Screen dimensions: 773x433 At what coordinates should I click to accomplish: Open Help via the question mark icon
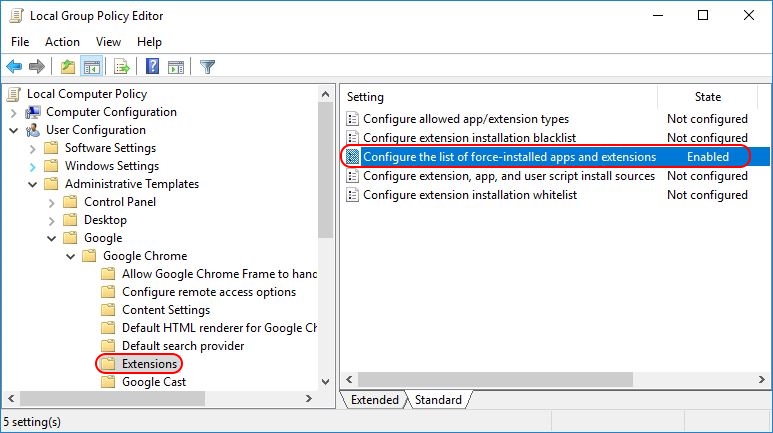pyautogui.click(x=152, y=66)
